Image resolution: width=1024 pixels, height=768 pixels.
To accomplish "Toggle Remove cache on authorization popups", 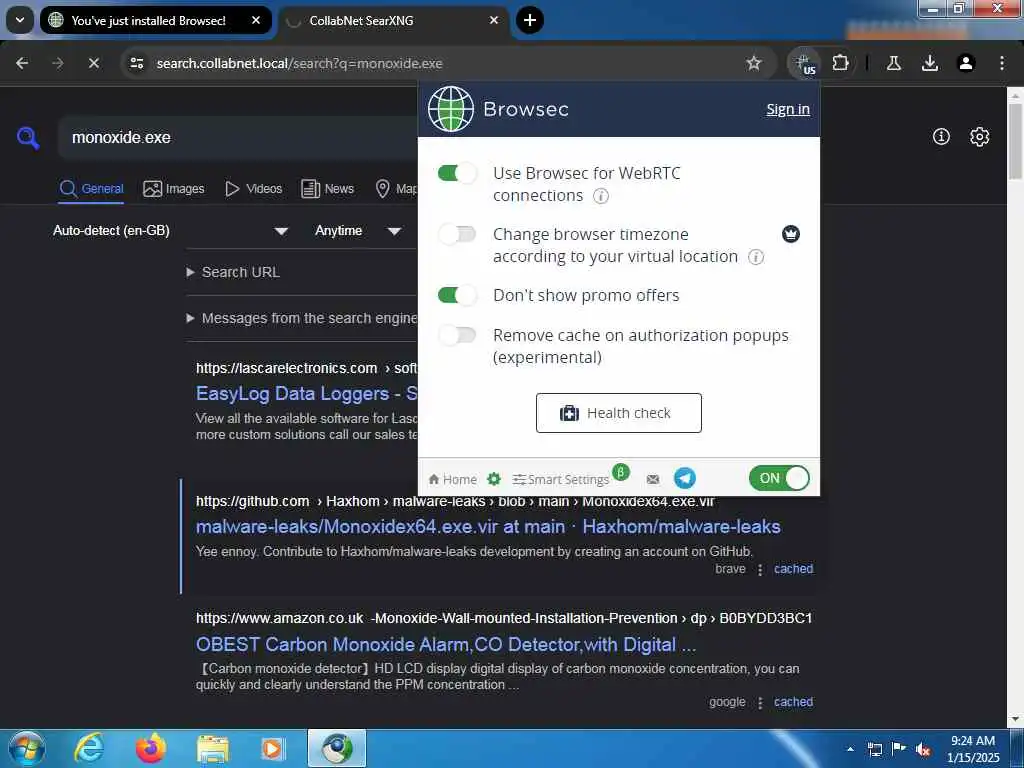I will pyautogui.click(x=457, y=335).
